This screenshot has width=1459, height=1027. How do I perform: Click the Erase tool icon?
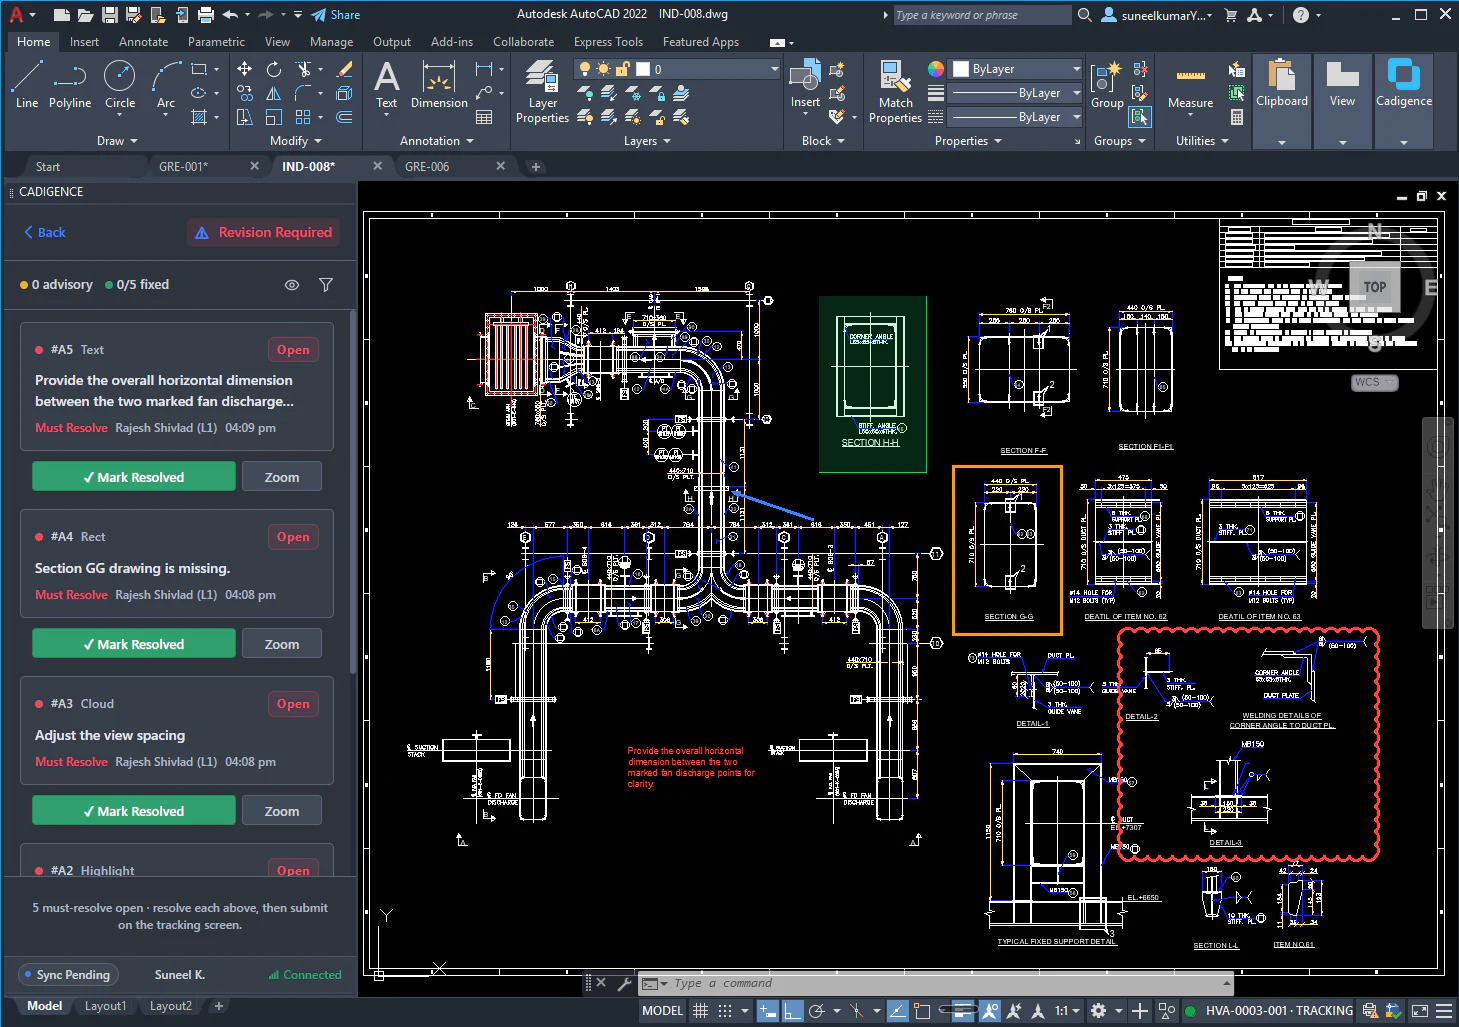pyautogui.click(x=344, y=69)
